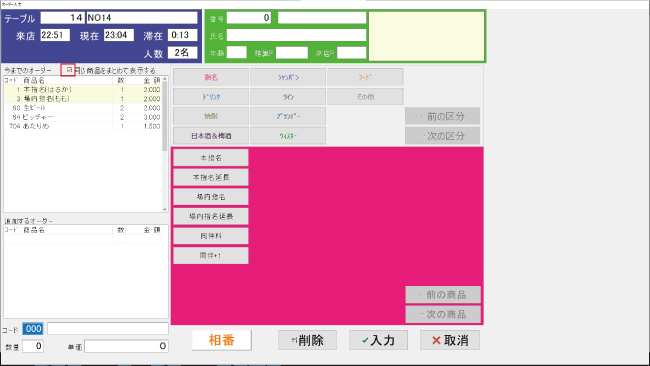The image size is (650, 366).
Task: Select the フード category button
Action: pyautogui.click(x=365, y=77)
